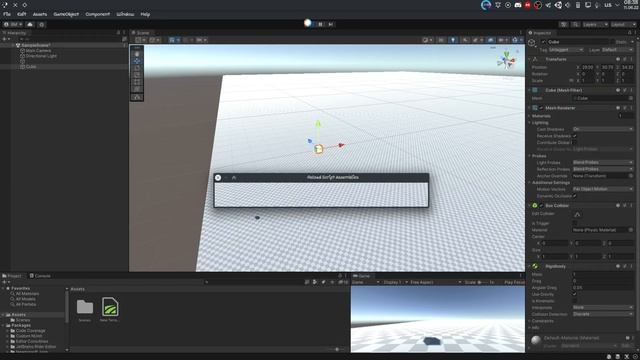Open the Transform component help icon
Image resolution: width=640 pixels, height=360 pixels.
click(x=618, y=59)
